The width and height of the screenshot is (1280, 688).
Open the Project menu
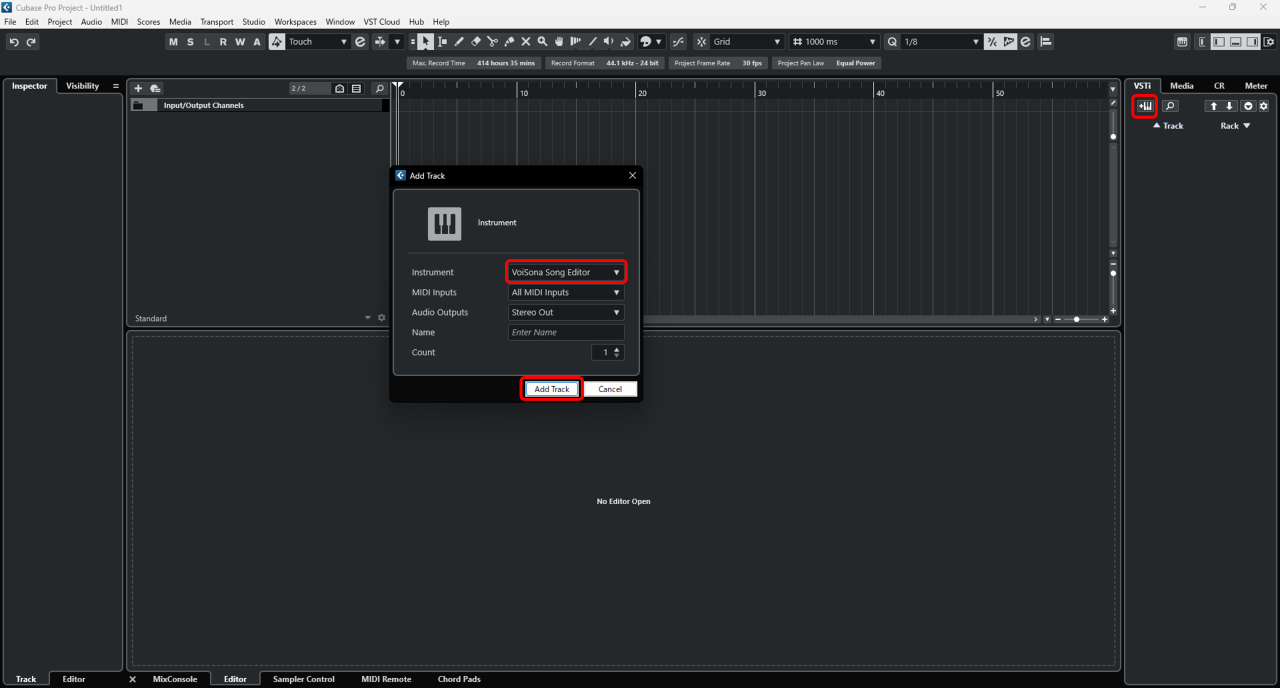60,21
